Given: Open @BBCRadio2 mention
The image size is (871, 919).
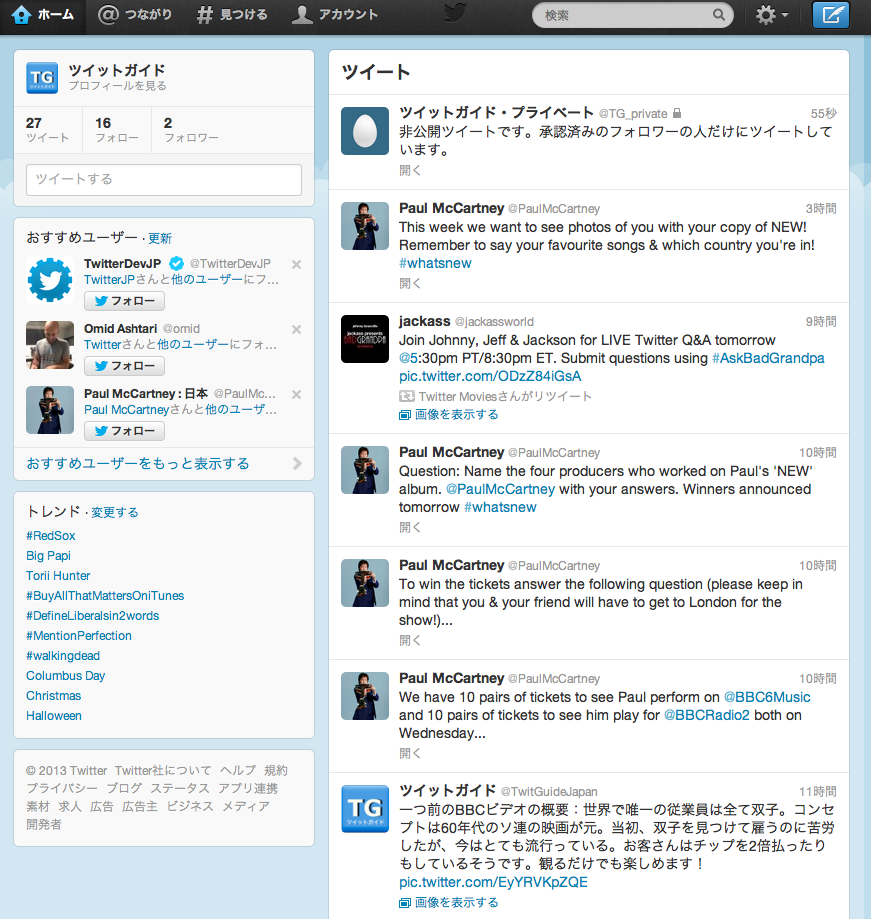Looking at the screenshot, I should pyautogui.click(x=707, y=716).
